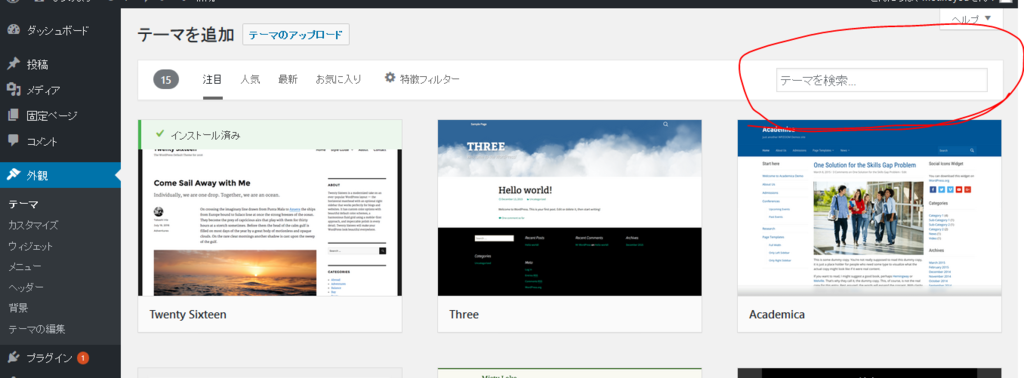Click the Three theme name

click(x=464, y=314)
